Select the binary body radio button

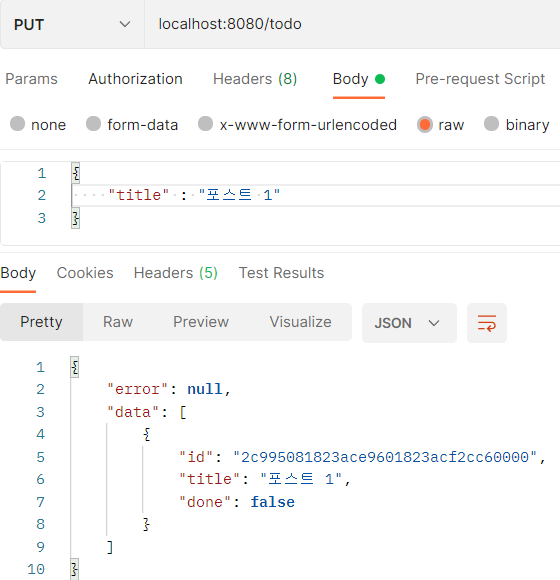491,124
